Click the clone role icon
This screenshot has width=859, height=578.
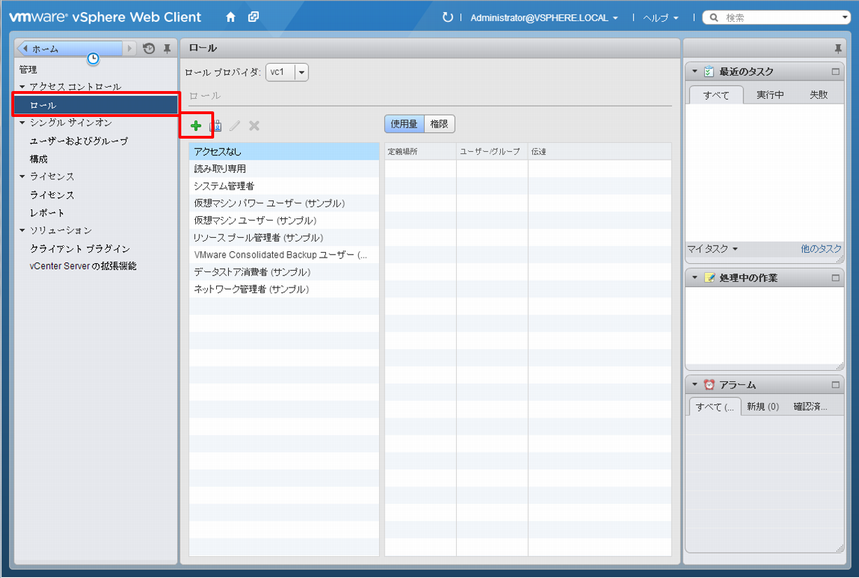coord(216,126)
